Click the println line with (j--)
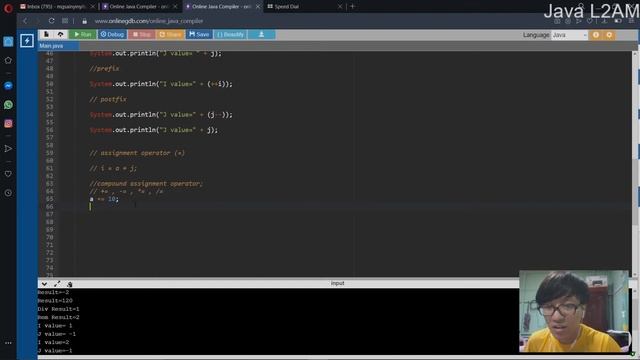 tap(161, 115)
